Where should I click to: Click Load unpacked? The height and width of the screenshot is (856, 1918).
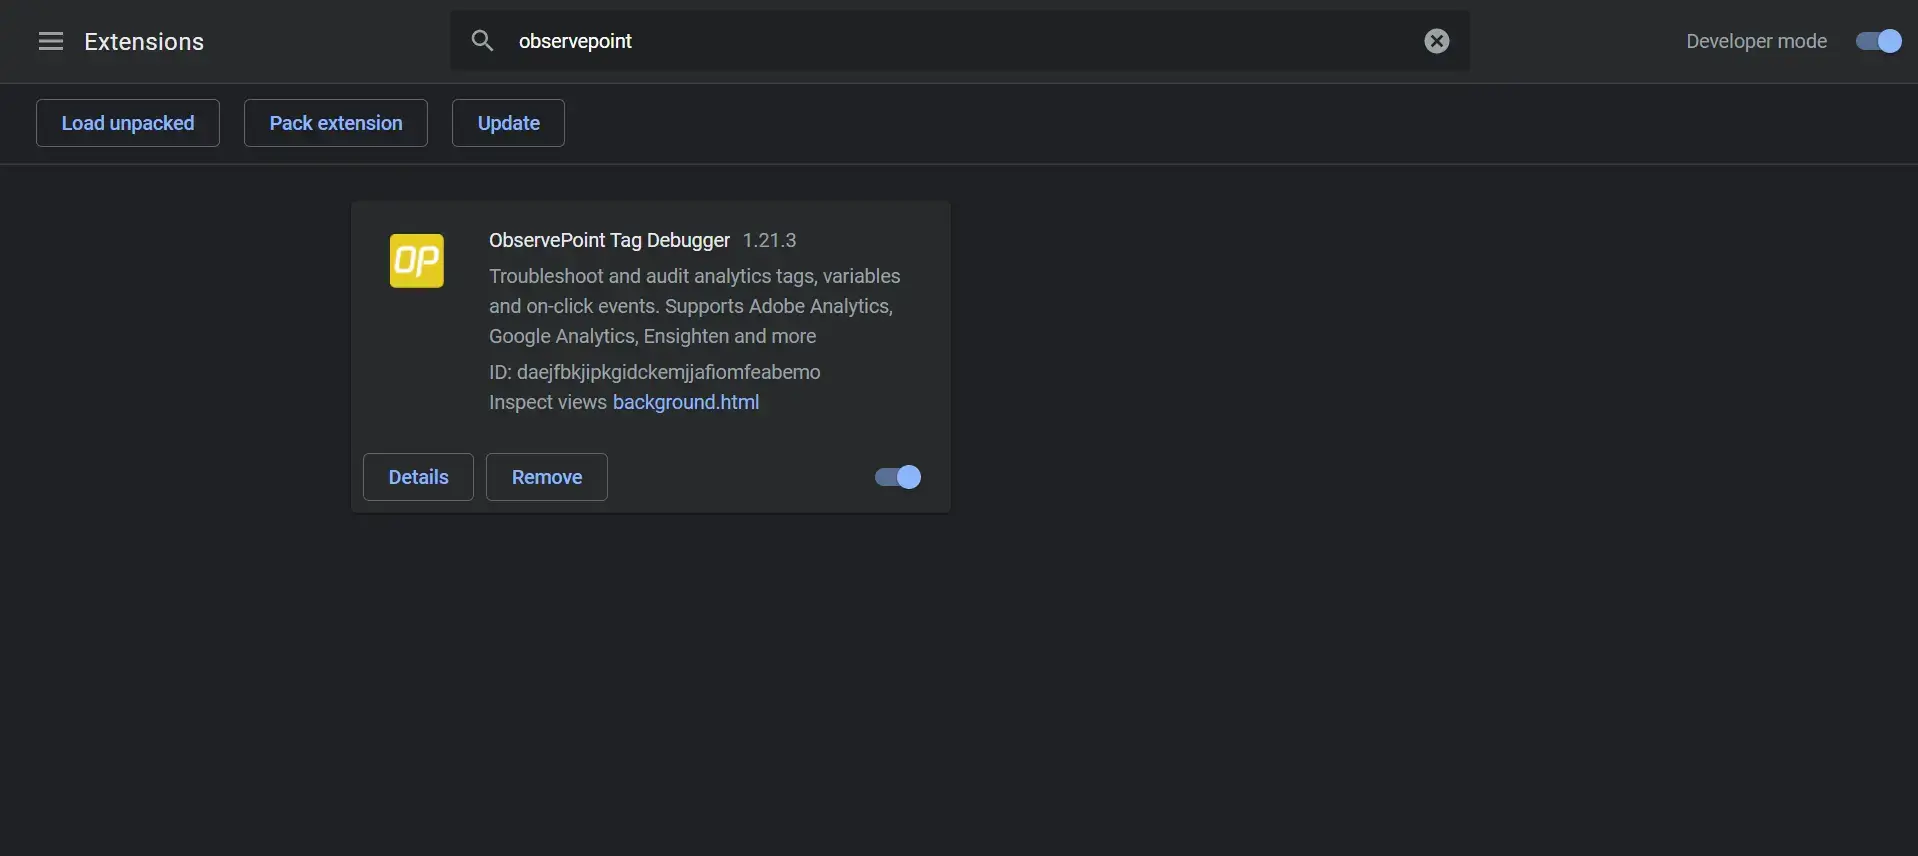(x=128, y=123)
